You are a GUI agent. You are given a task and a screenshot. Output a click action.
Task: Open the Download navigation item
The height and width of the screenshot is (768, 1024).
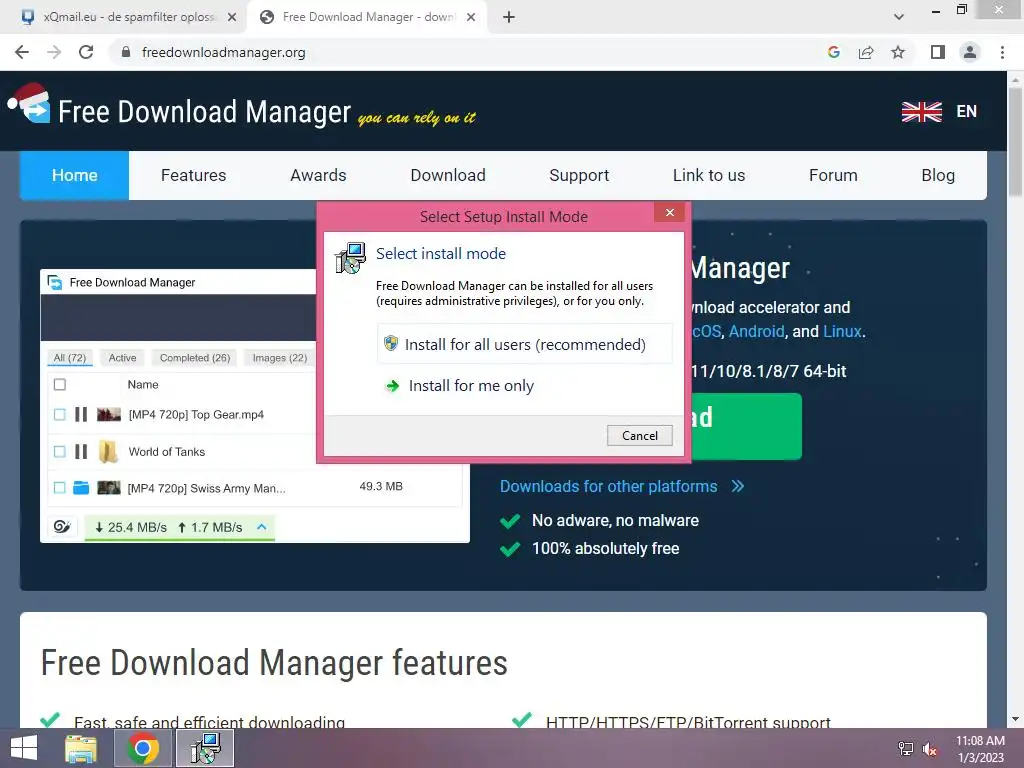[x=448, y=175]
